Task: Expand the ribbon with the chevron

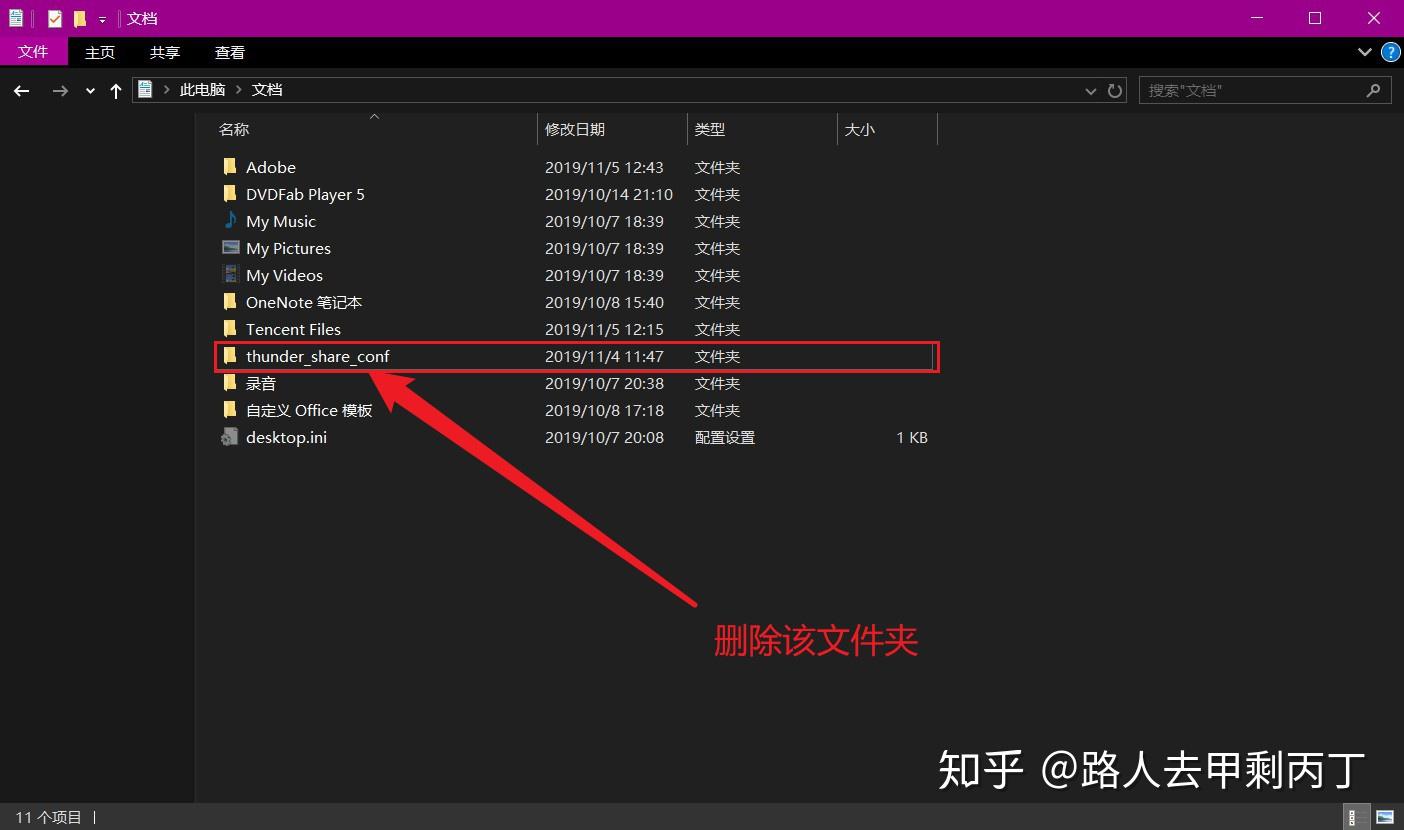Action: tap(1365, 52)
